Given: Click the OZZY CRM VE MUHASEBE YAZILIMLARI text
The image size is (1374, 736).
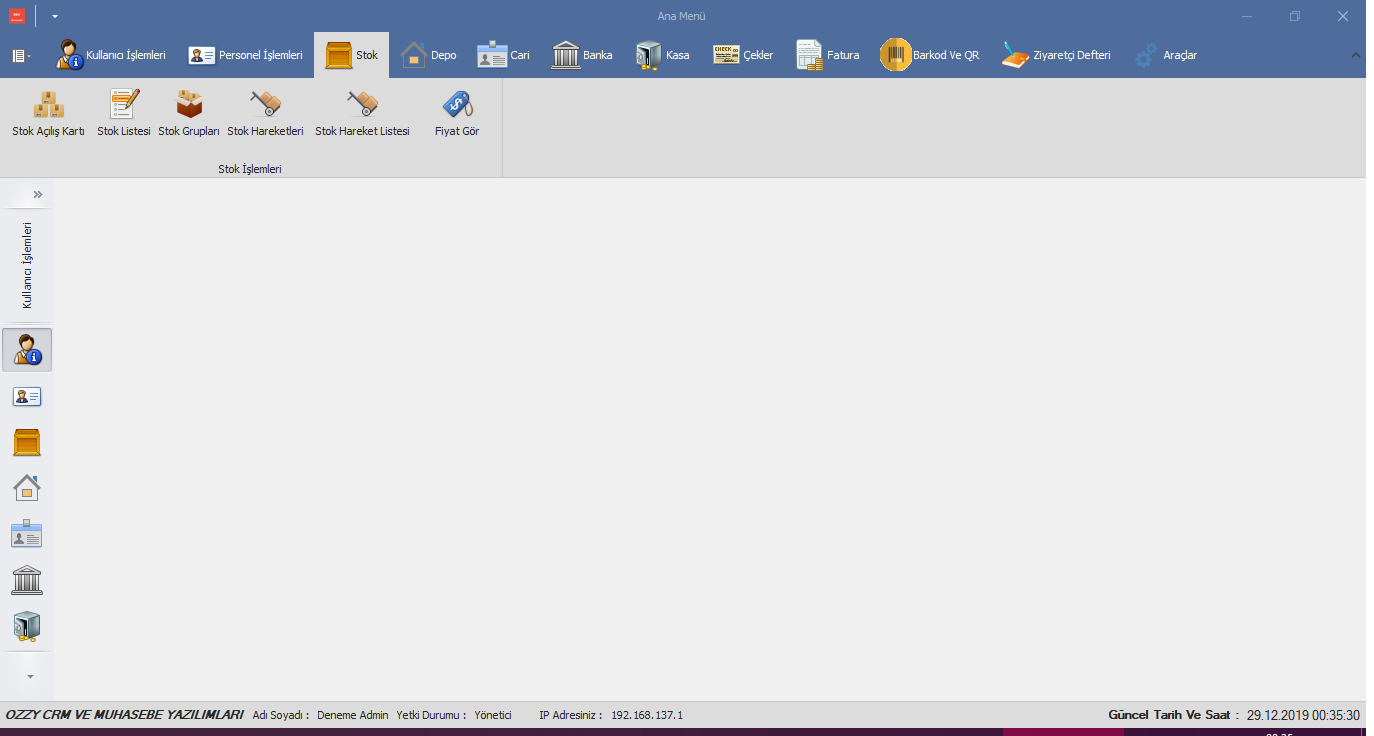Looking at the screenshot, I should click(124, 715).
